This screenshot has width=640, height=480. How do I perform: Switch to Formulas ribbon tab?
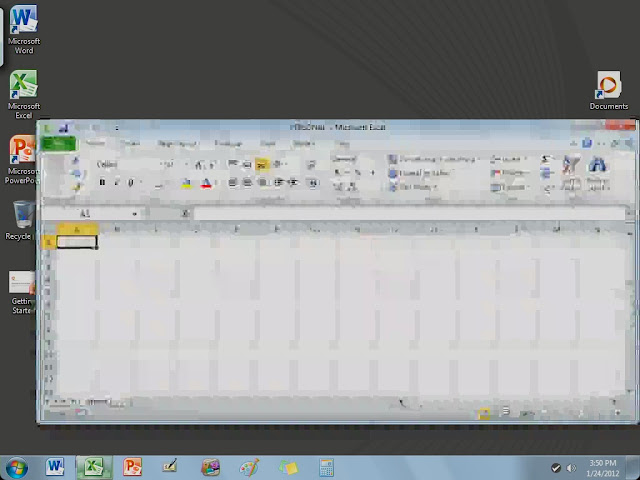click(x=228, y=143)
